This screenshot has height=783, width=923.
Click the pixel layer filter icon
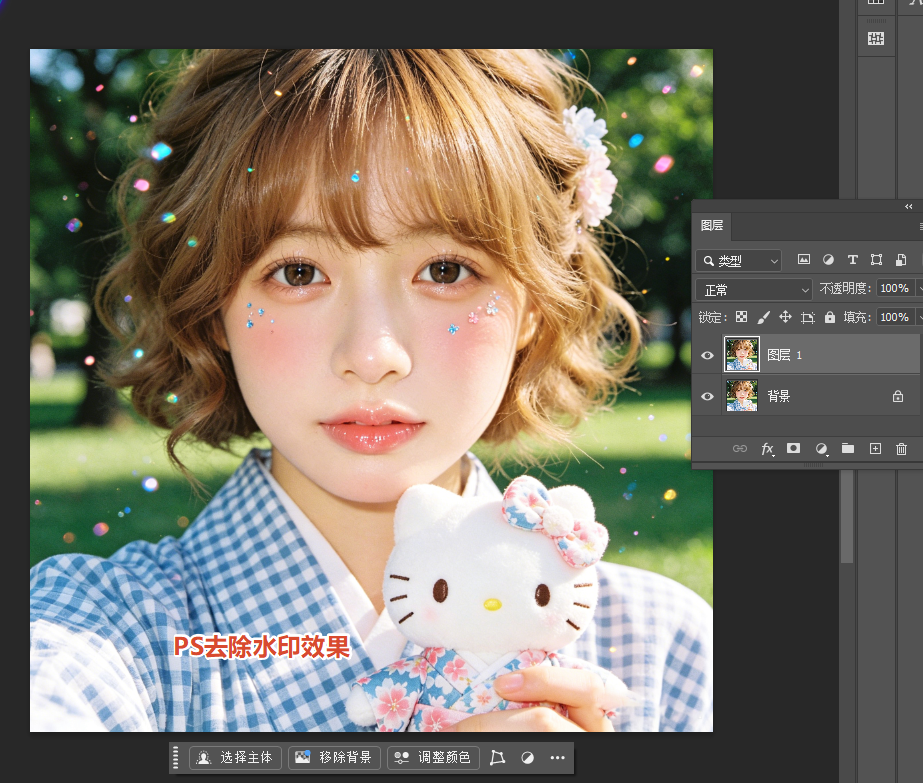point(804,260)
